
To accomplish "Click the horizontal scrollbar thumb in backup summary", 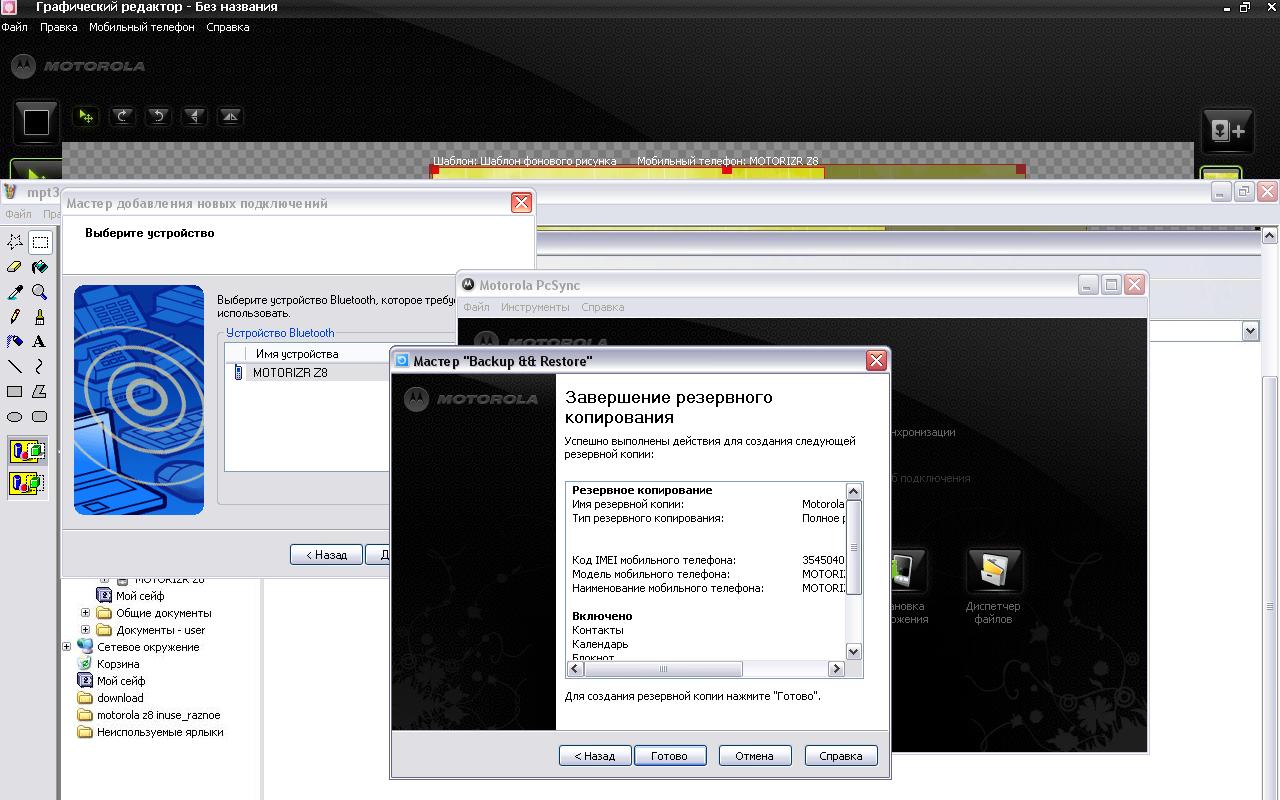I will pyautogui.click(x=662, y=669).
